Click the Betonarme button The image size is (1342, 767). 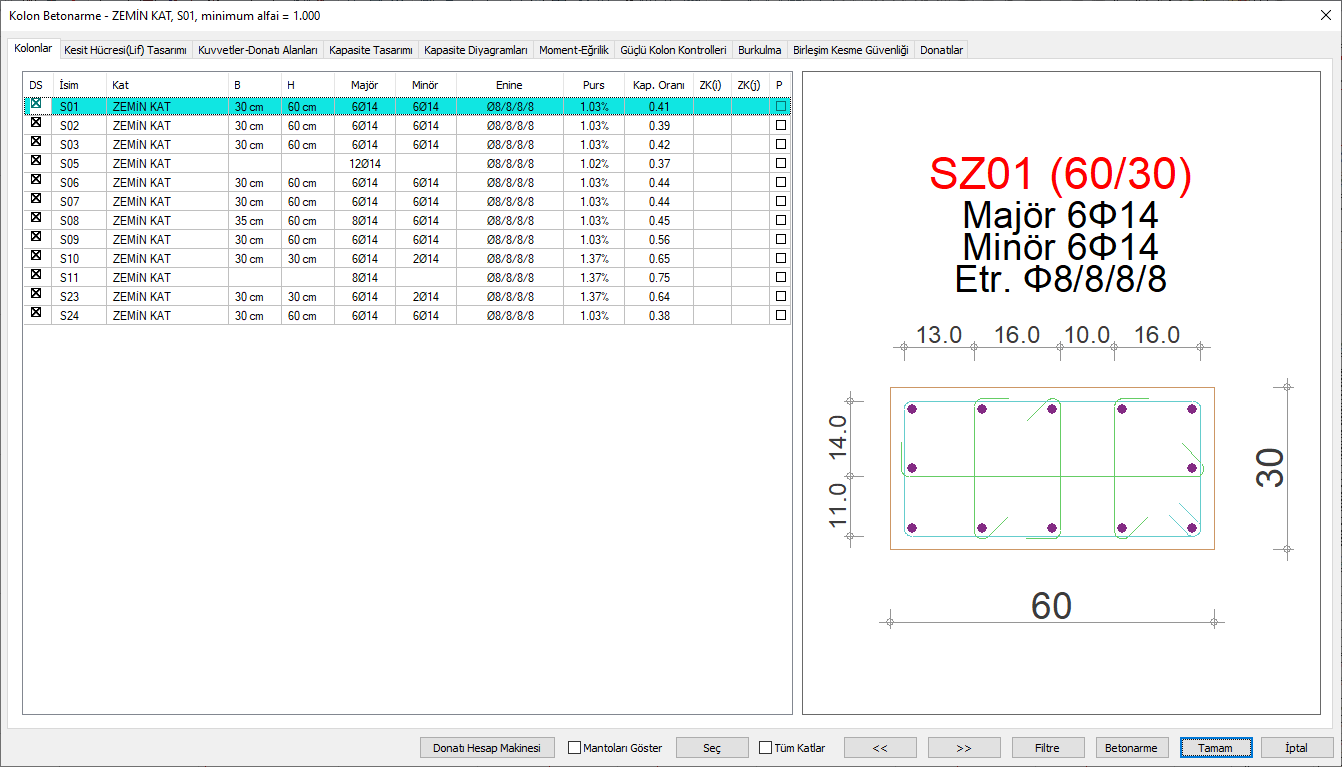pyautogui.click(x=1132, y=748)
